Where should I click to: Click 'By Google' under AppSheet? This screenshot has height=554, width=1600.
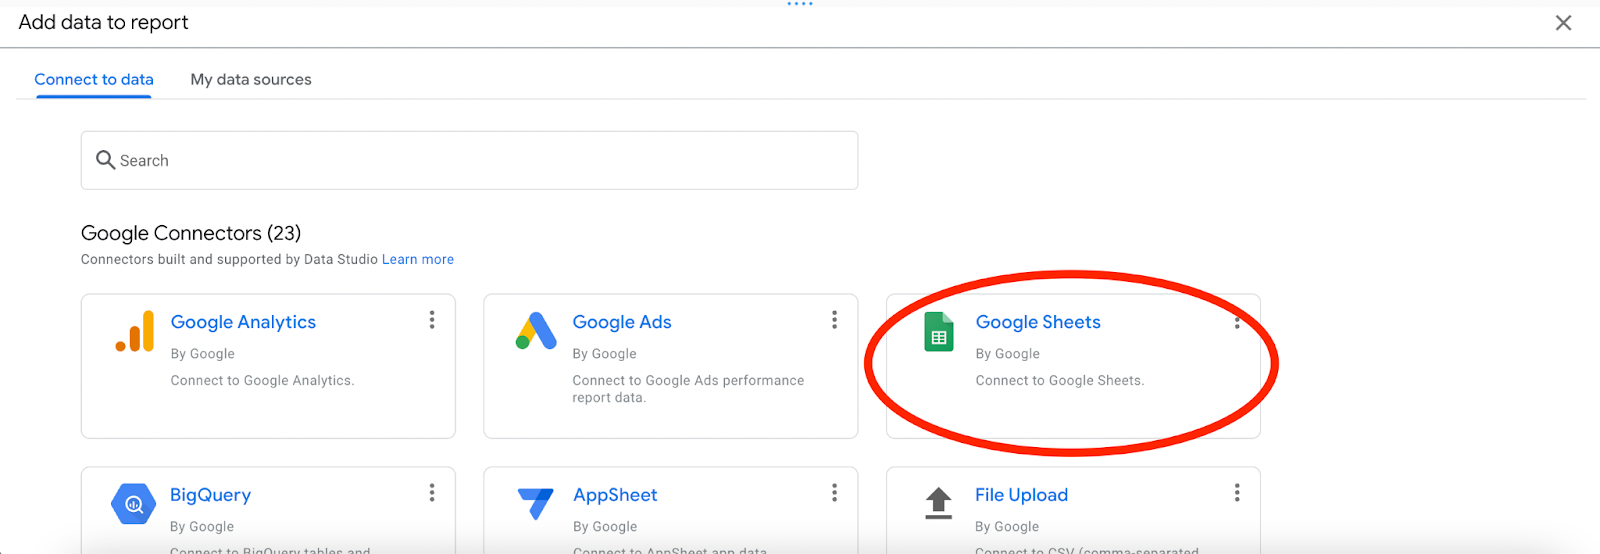[x=605, y=527]
